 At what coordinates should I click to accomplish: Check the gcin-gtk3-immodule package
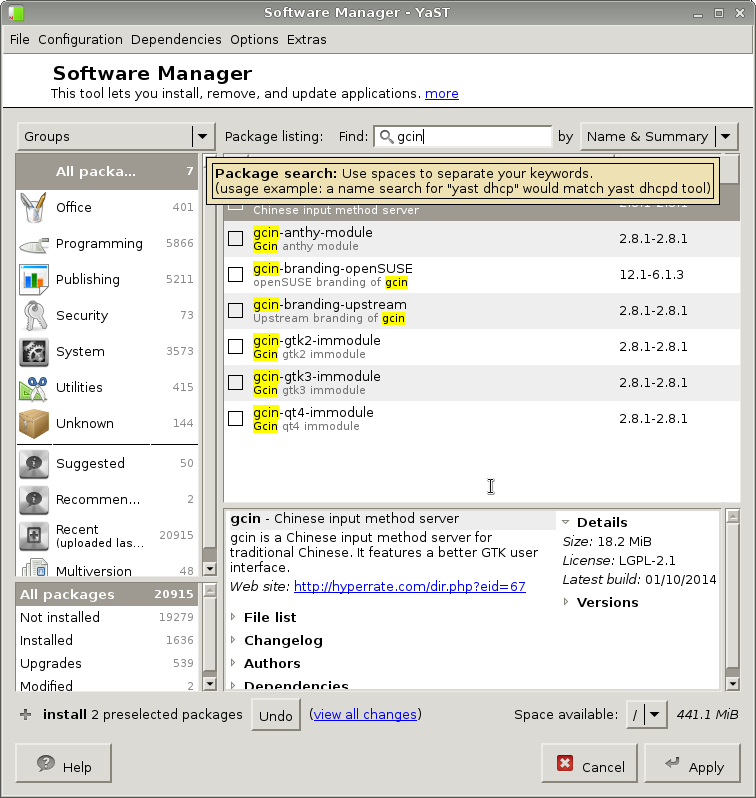235,383
